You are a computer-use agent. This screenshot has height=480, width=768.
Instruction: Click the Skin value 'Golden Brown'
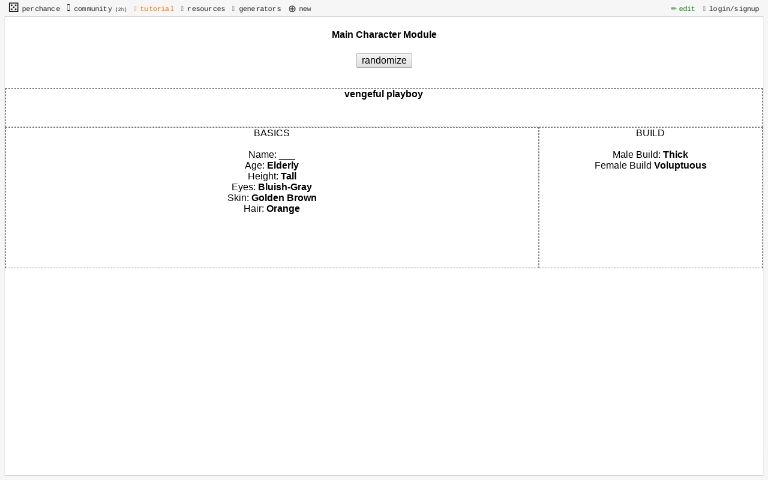[283, 198]
